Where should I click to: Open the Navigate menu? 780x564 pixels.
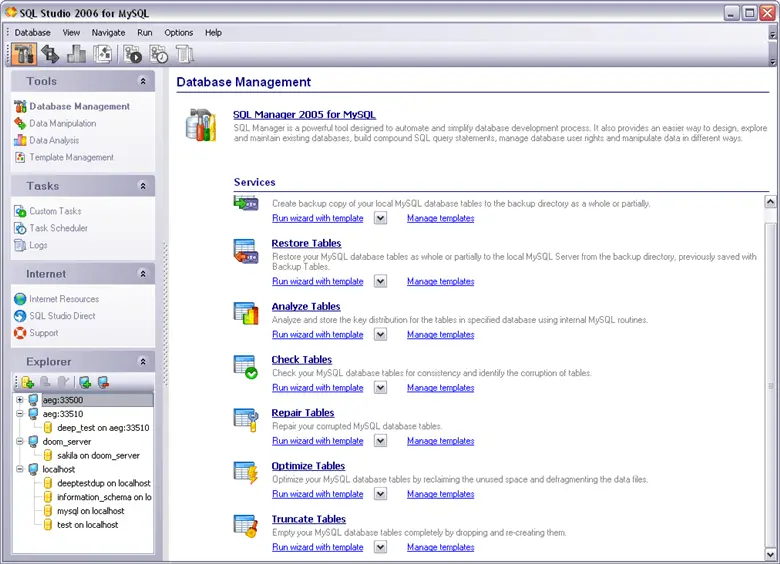(x=108, y=33)
